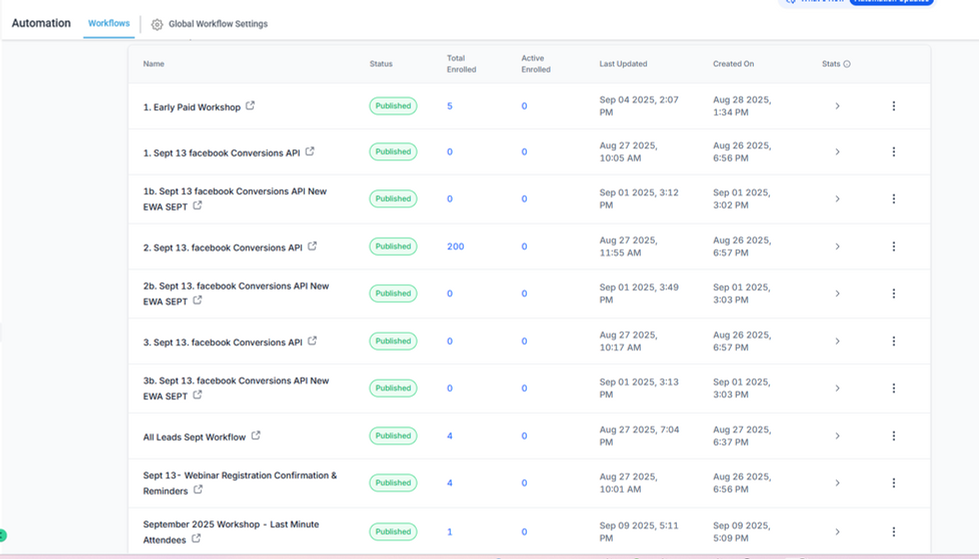979x559 pixels.
Task: Open September 2025 Workshop - Last Minute Attendees
Action: coord(231,532)
